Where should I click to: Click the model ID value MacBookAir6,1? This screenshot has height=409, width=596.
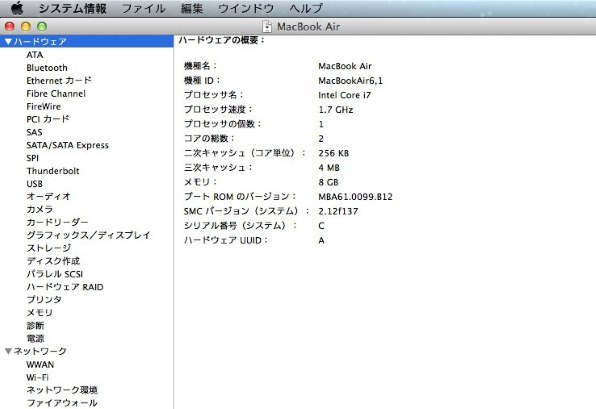[350, 81]
